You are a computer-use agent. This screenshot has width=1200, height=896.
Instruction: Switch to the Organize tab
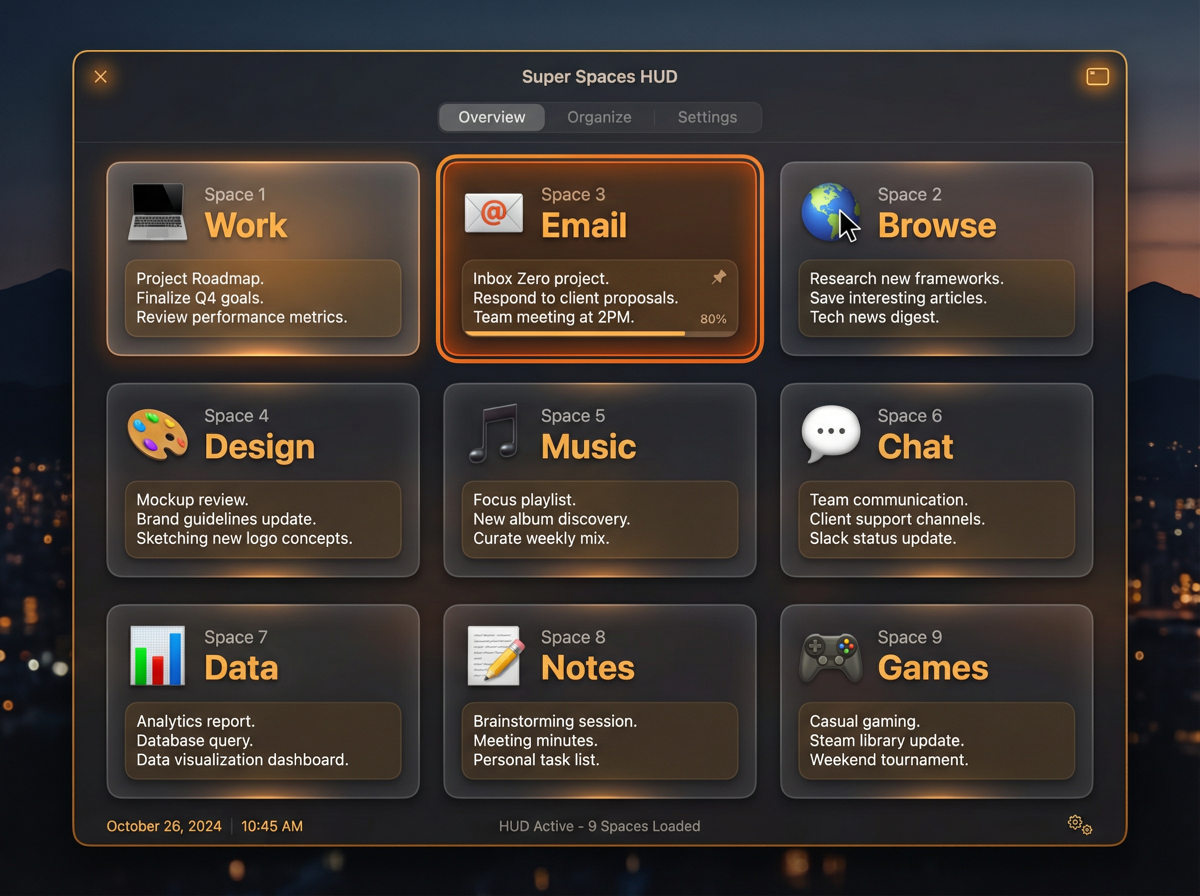[x=599, y=117]
